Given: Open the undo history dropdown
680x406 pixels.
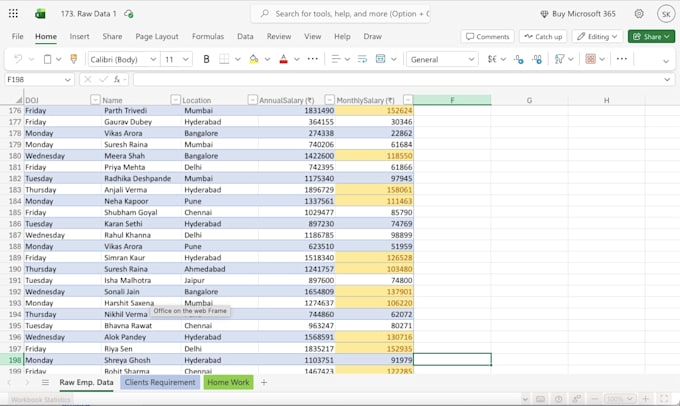Looking at the screenshot, I should point(31,59).
